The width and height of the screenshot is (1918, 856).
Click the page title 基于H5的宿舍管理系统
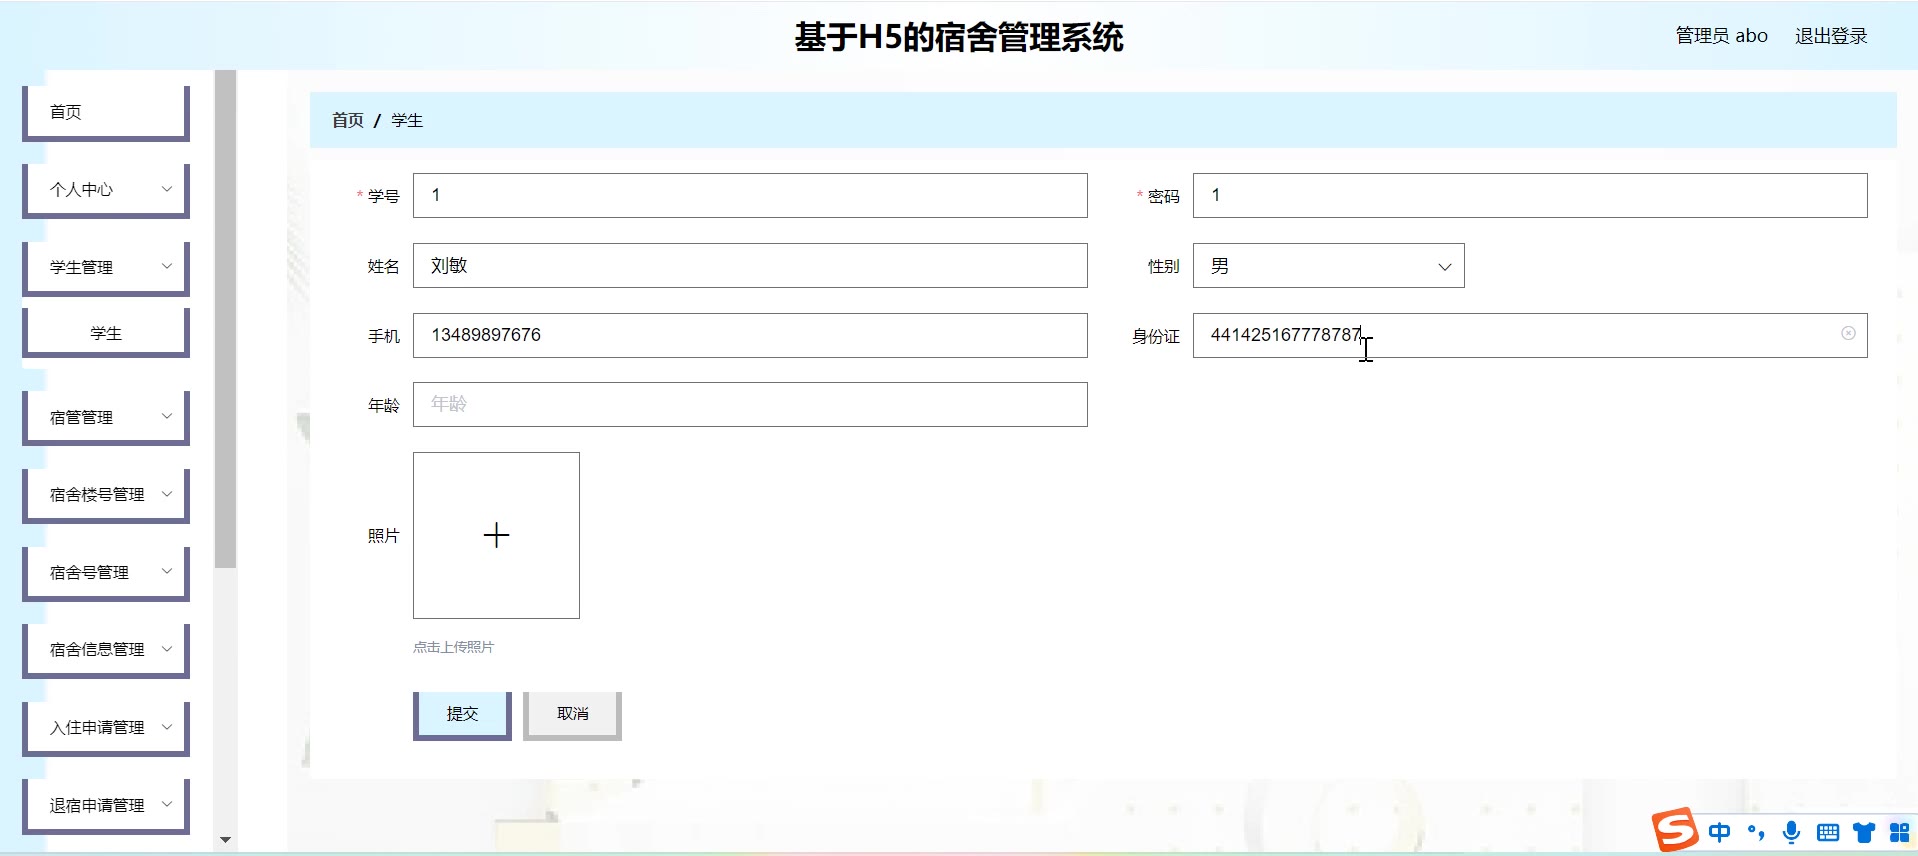959,37
